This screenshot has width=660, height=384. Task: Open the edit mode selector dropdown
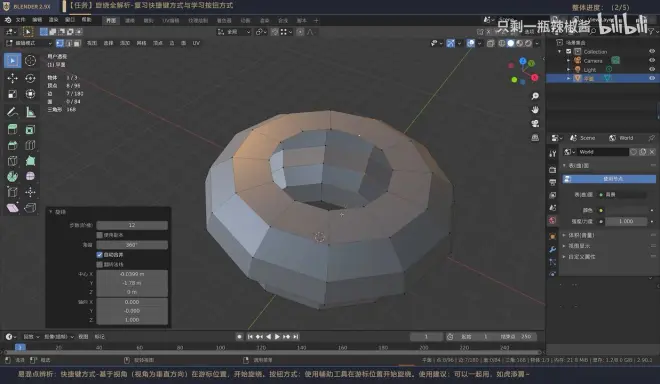pyautogui.click(x=29, y=43)
